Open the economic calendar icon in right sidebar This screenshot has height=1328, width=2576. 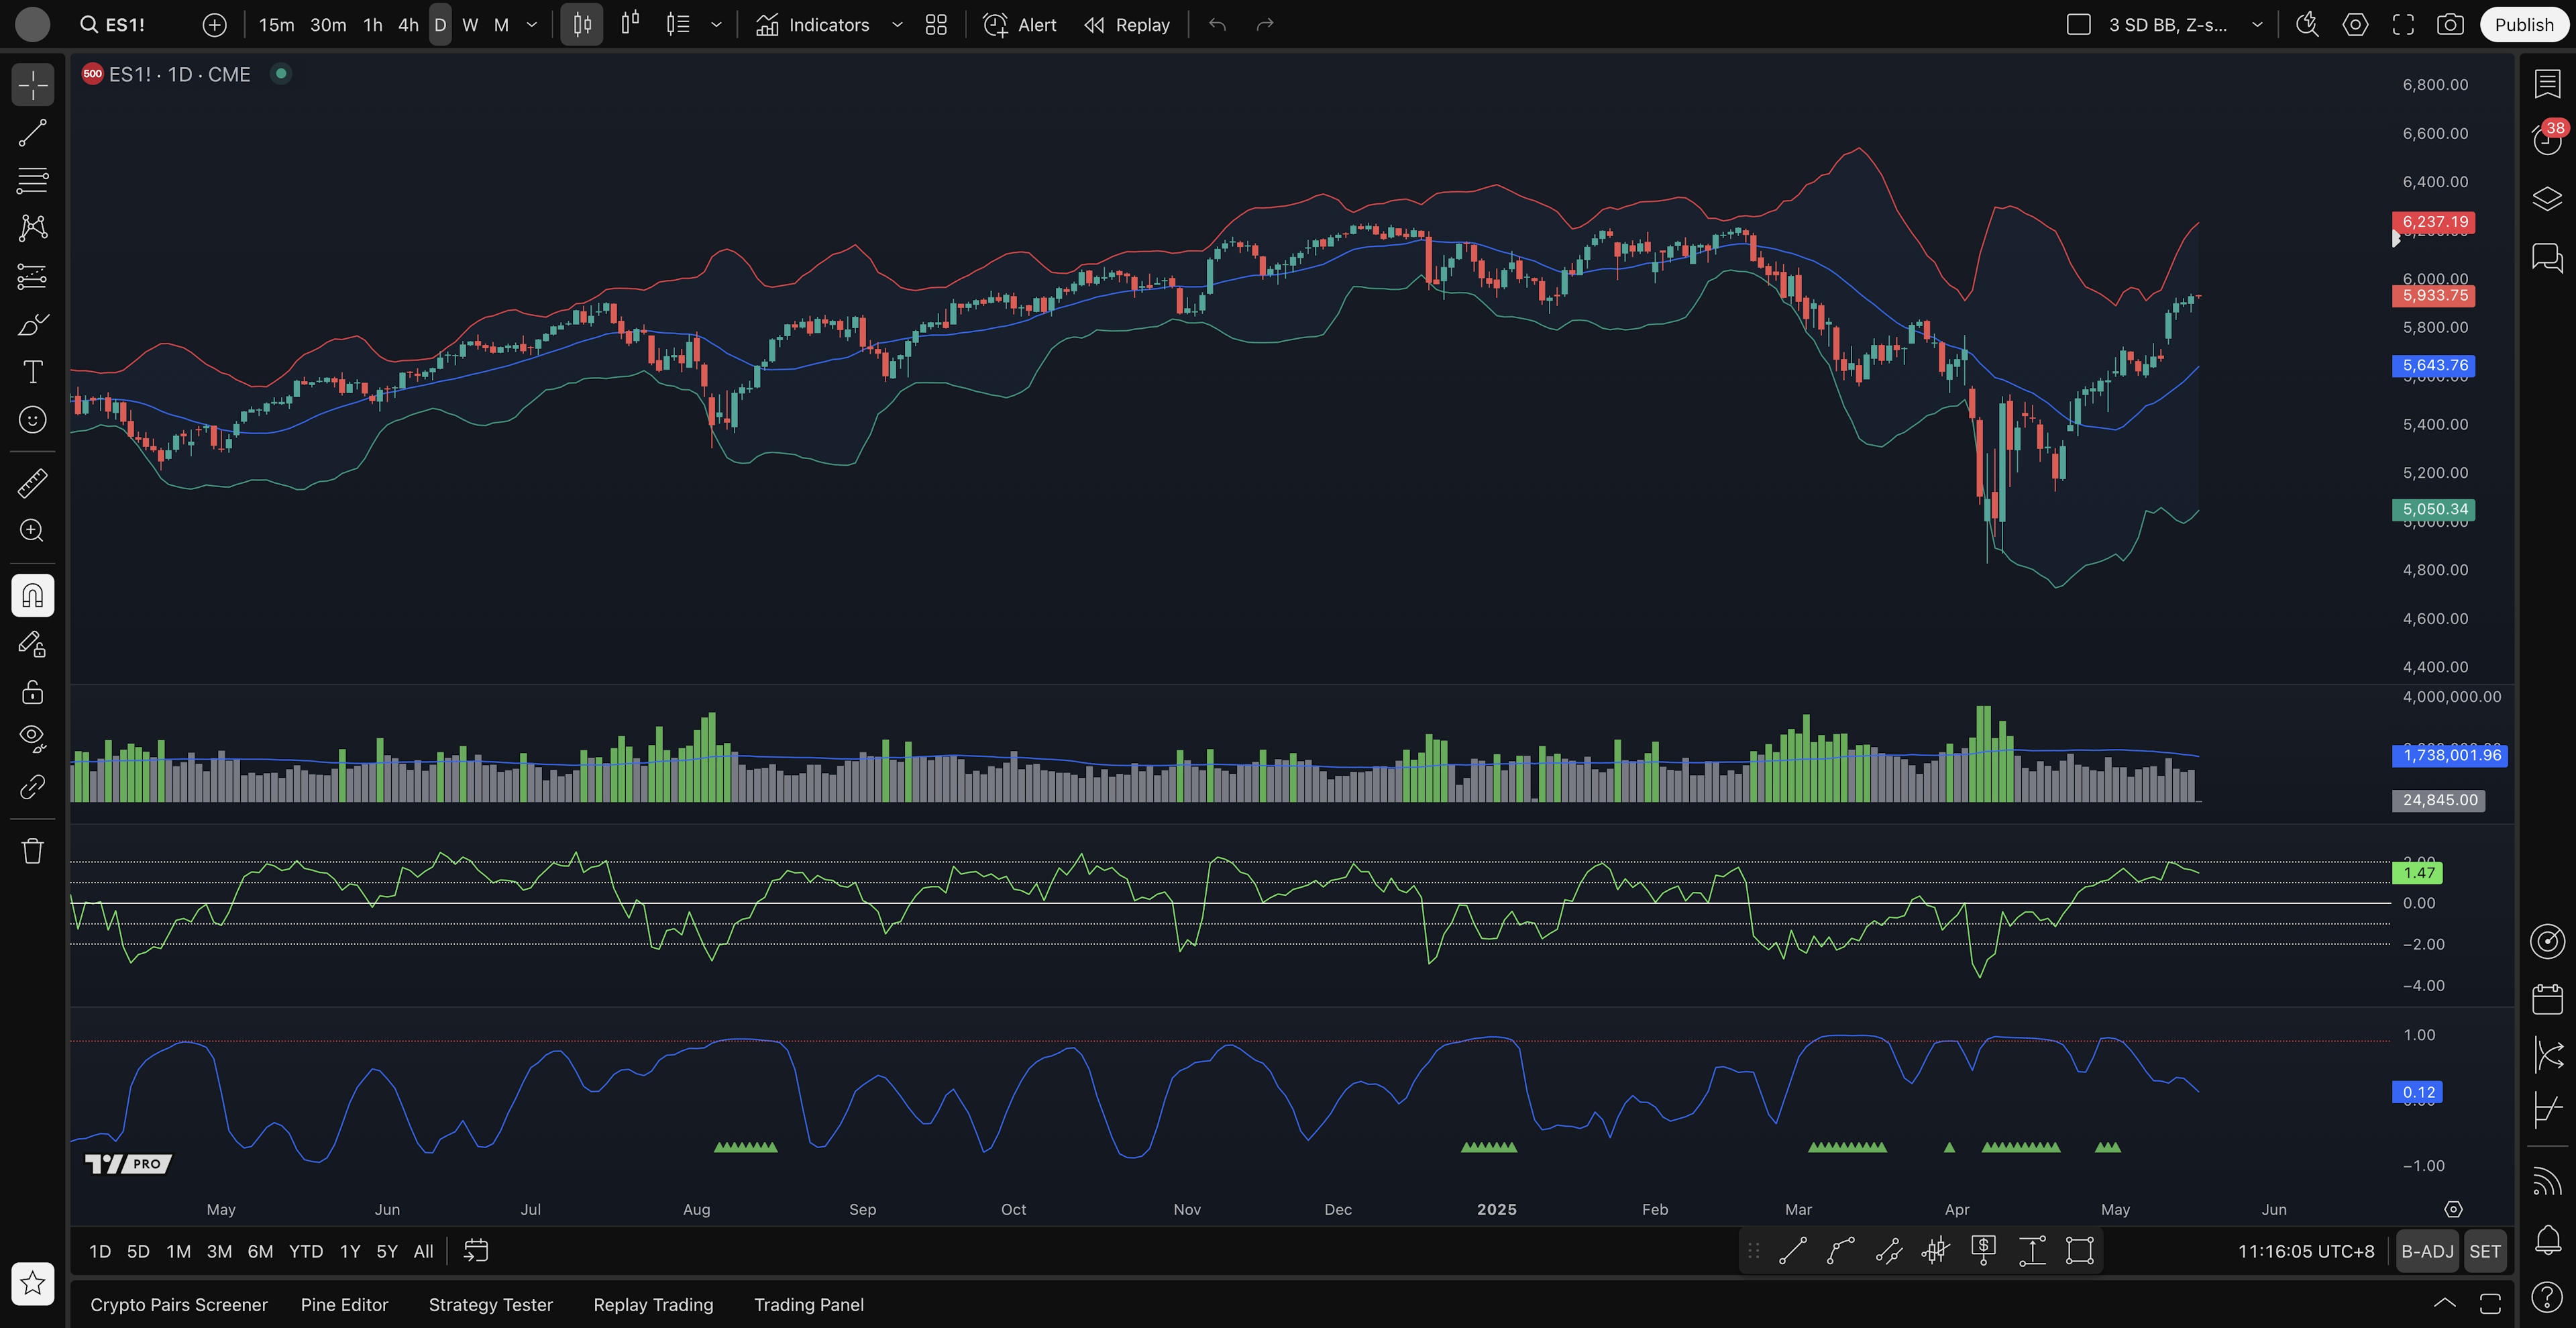2547,998
